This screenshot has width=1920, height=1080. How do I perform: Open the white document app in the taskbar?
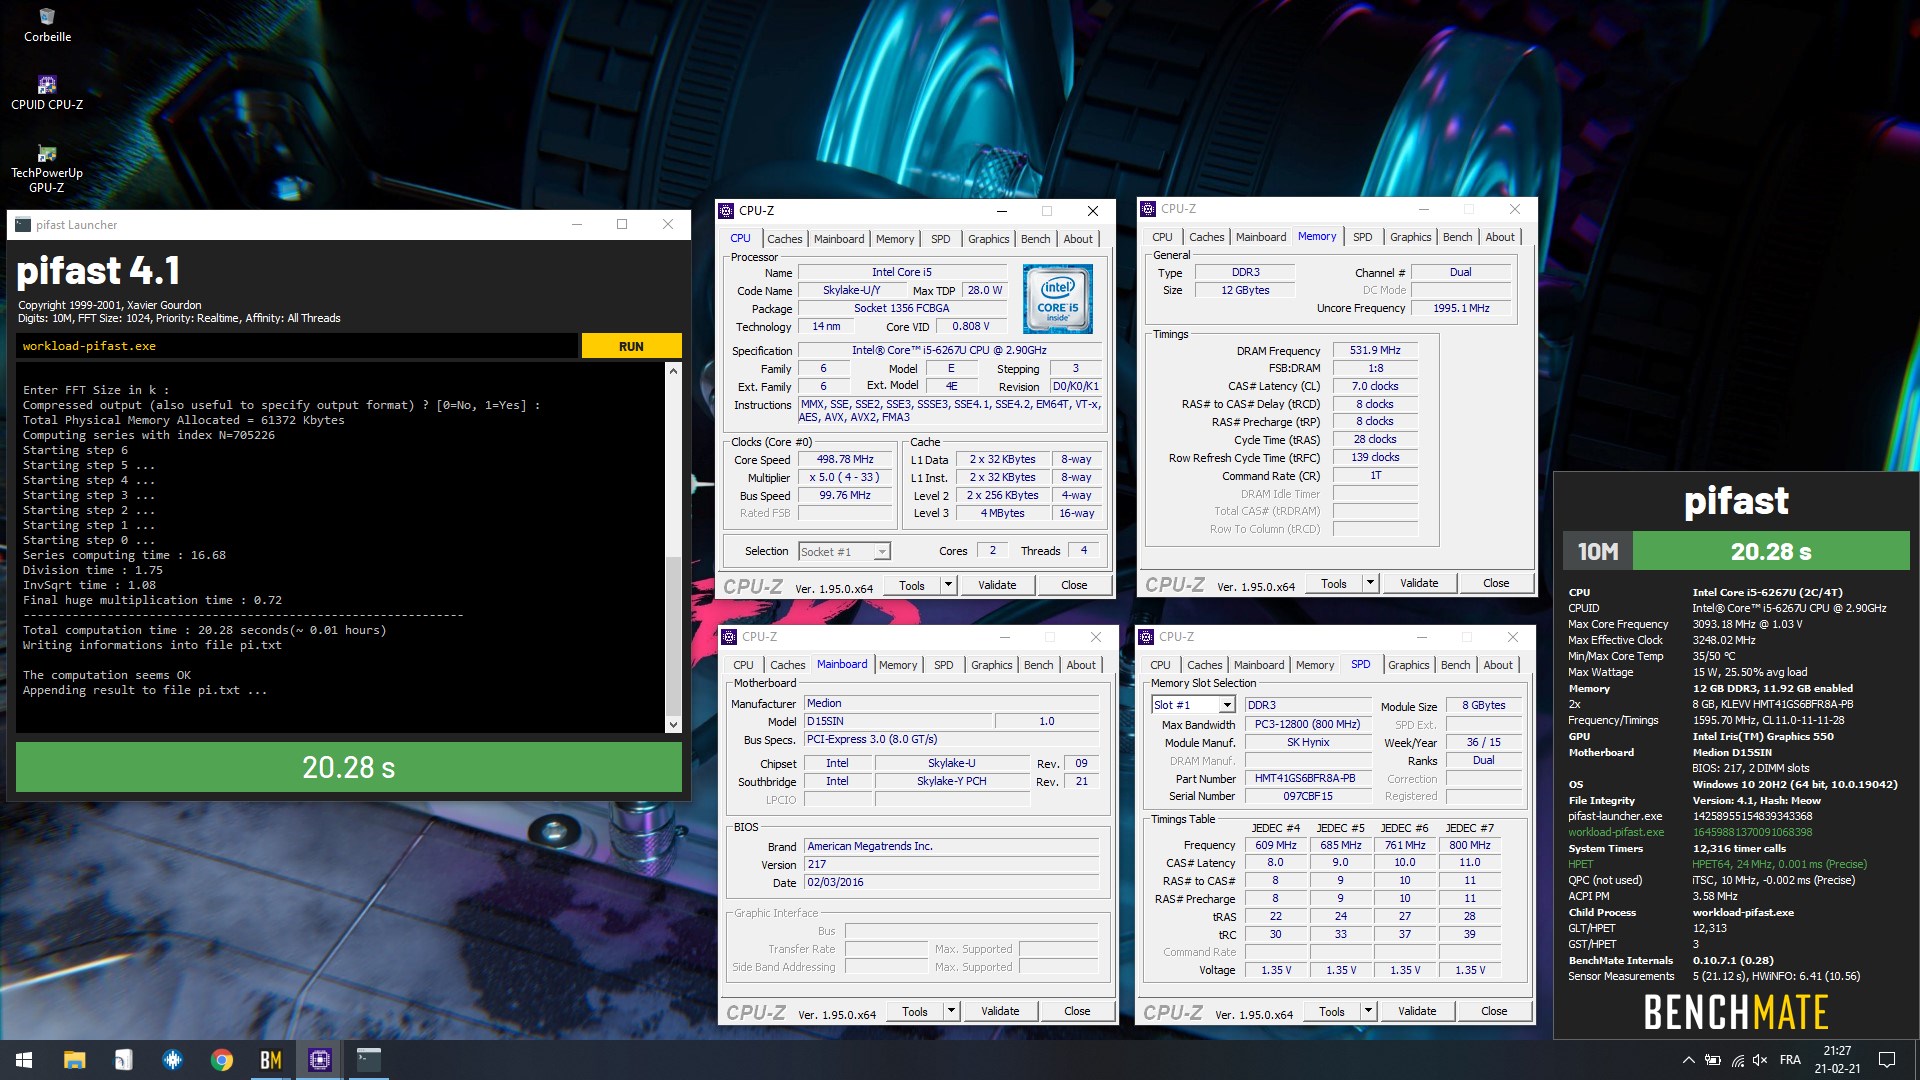pyautogui.click(x=124, y=1060)
